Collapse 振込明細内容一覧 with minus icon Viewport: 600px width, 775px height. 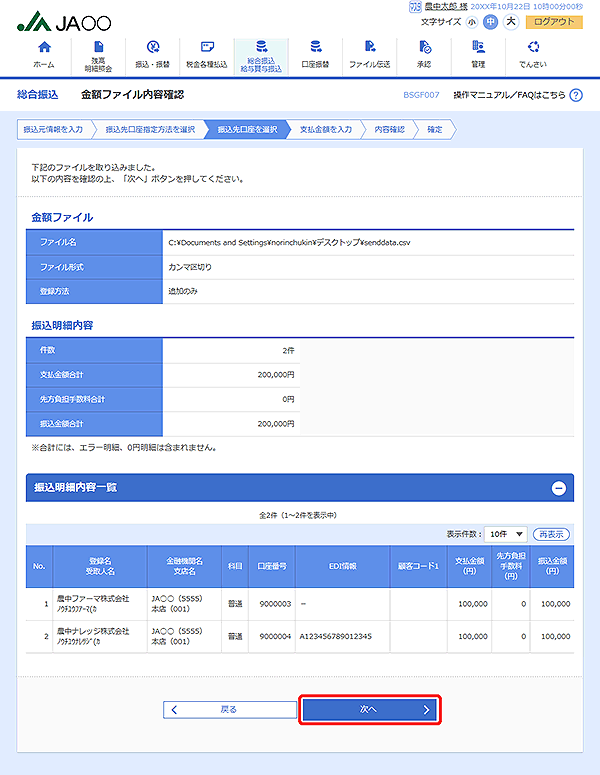(558, 488)
